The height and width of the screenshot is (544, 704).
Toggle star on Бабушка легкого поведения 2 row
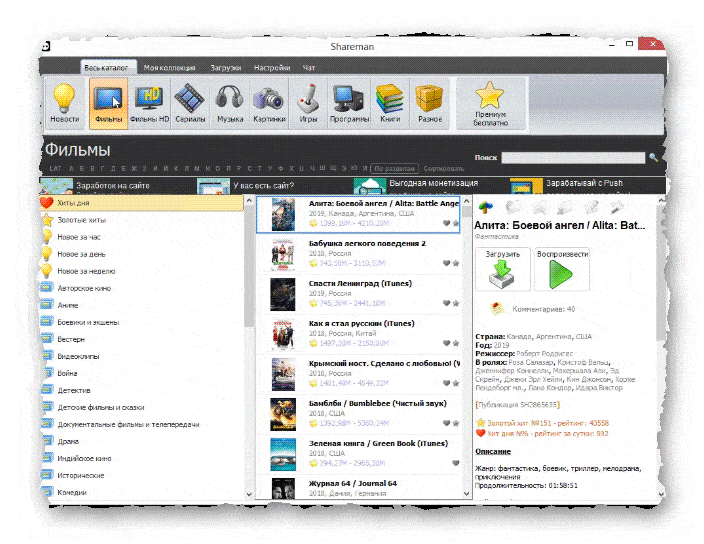pyautogui.click(x=456, y=263)
